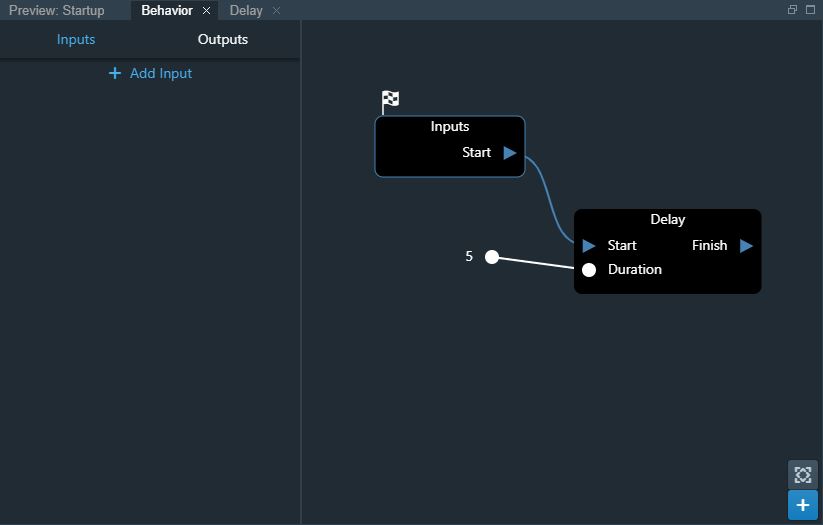Switch to the Preview: Startup tab
Screen dimensions: 823x525
(x=57, y=10)
